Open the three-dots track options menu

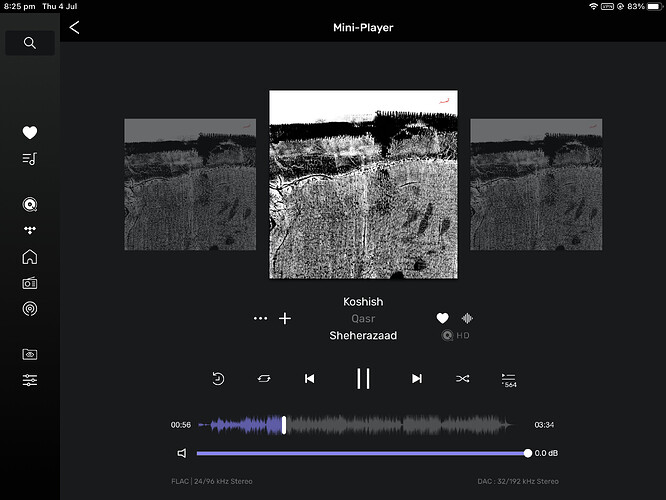(260, 319)
